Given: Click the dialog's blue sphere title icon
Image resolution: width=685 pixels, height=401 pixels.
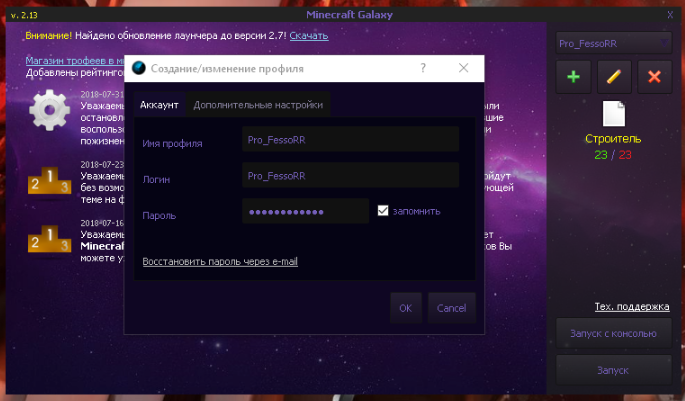Looking at the screenshot, I should coord(138,68).
